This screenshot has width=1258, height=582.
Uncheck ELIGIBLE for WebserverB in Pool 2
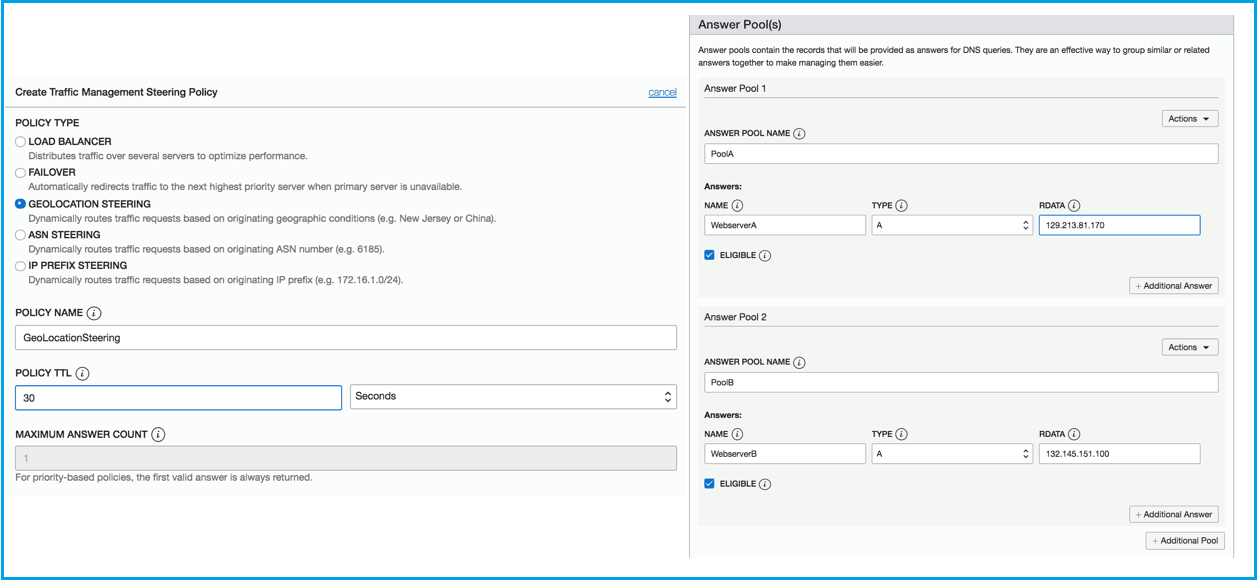710,484
